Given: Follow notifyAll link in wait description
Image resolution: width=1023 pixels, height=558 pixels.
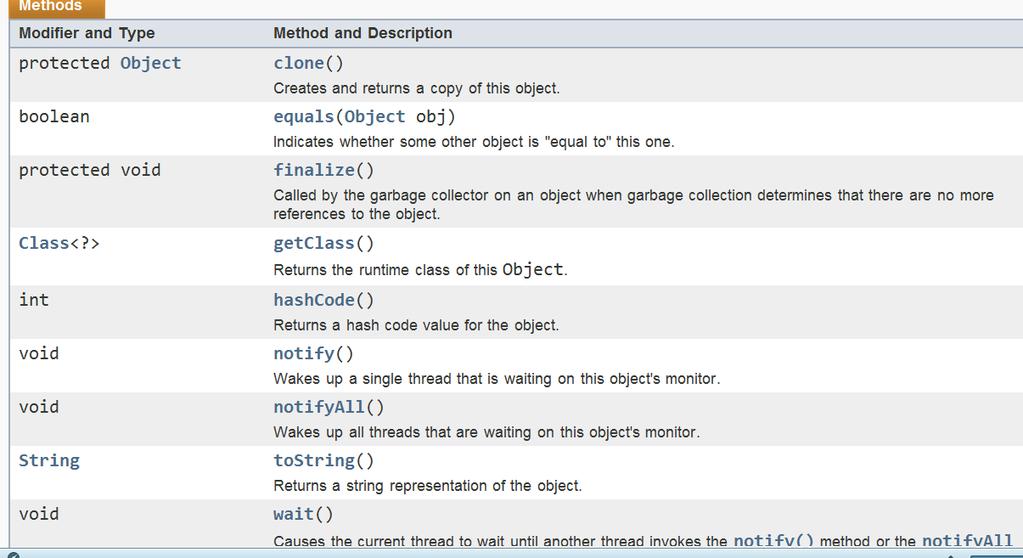Looking at the screenshot, I should click(x=968, y=540).
